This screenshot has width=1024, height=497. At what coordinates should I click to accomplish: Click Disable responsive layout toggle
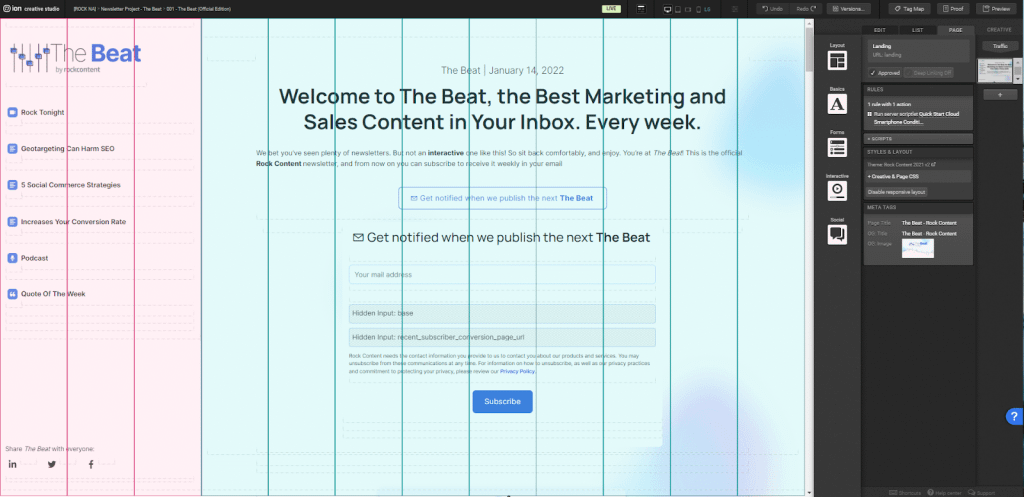(x=897, y=191)
